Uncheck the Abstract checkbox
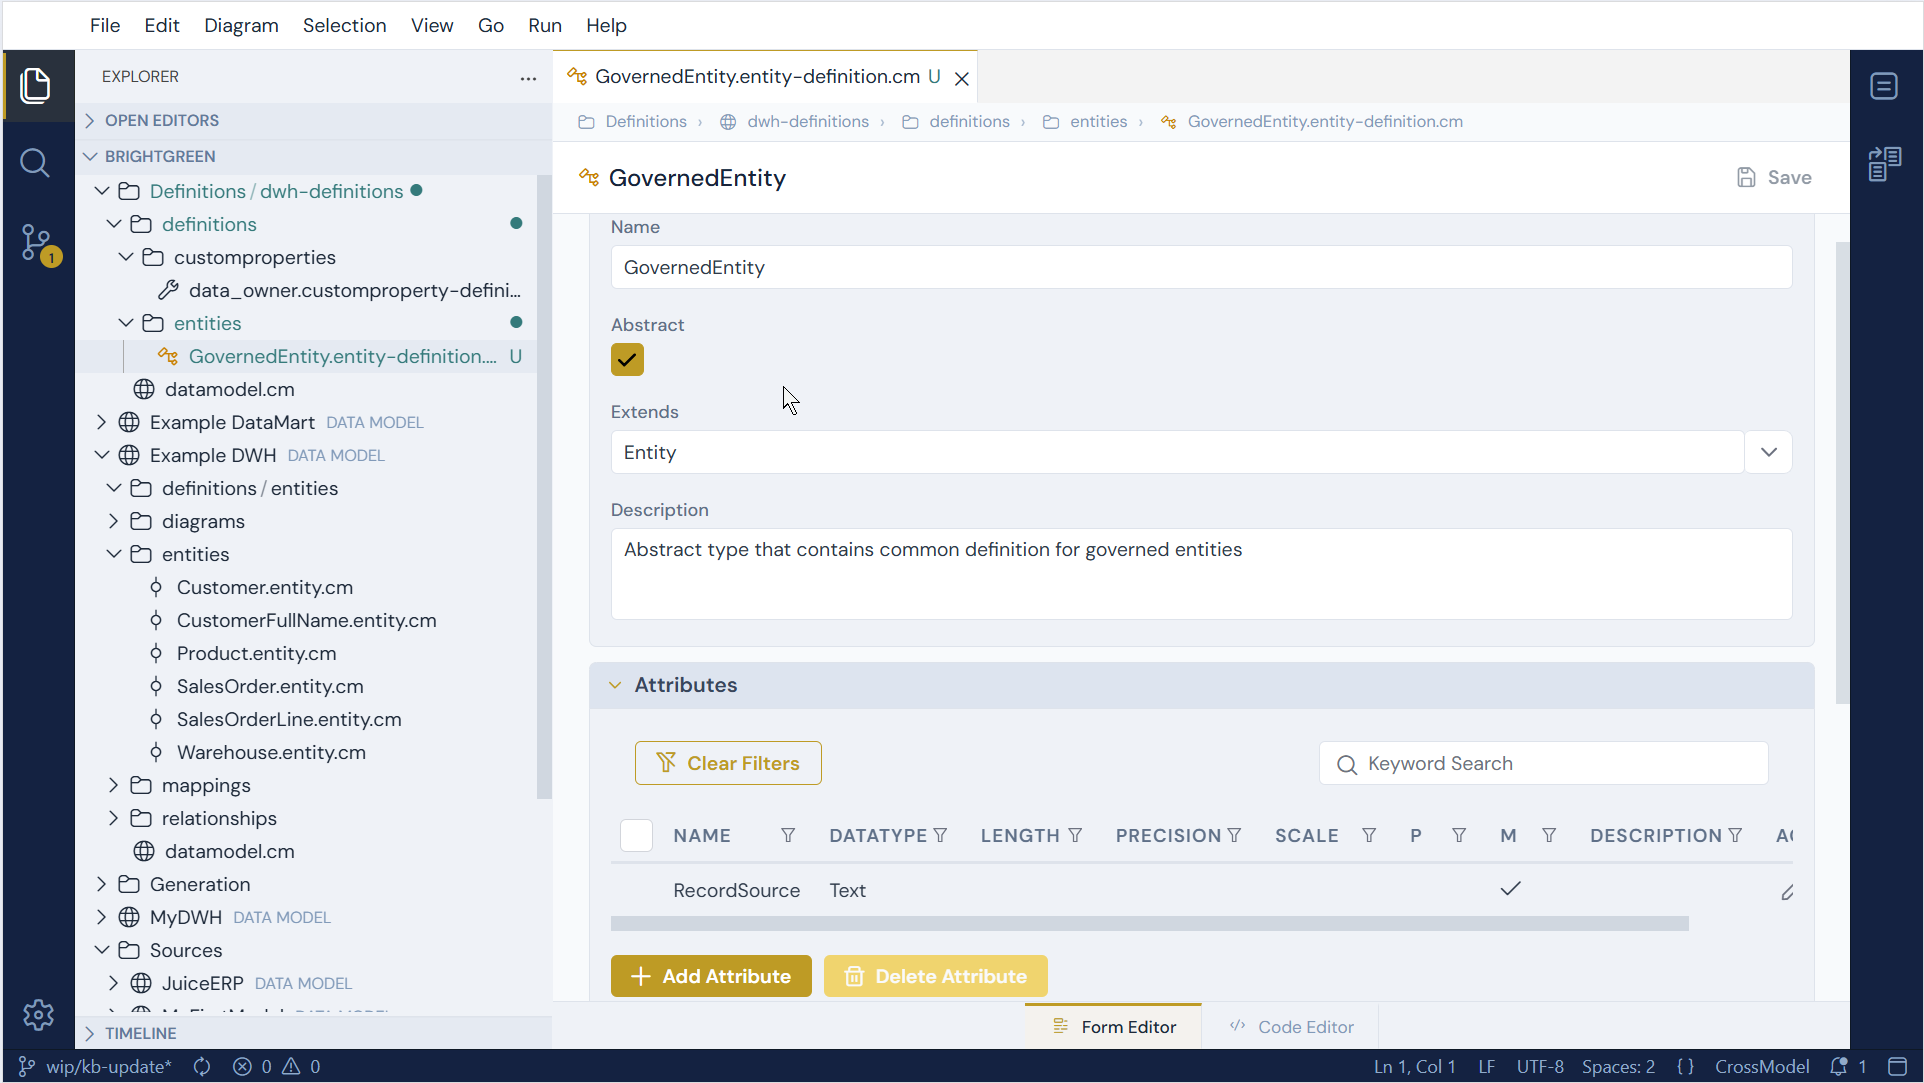 click(627, 360)
